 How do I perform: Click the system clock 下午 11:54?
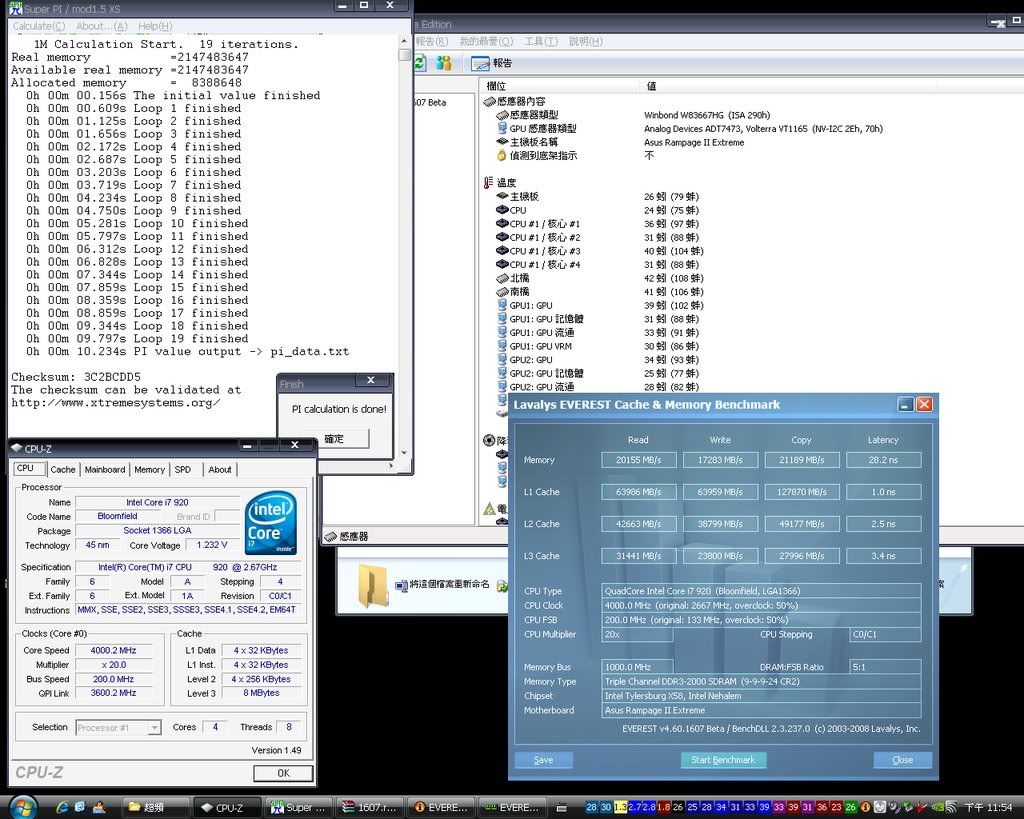[988, 808]
